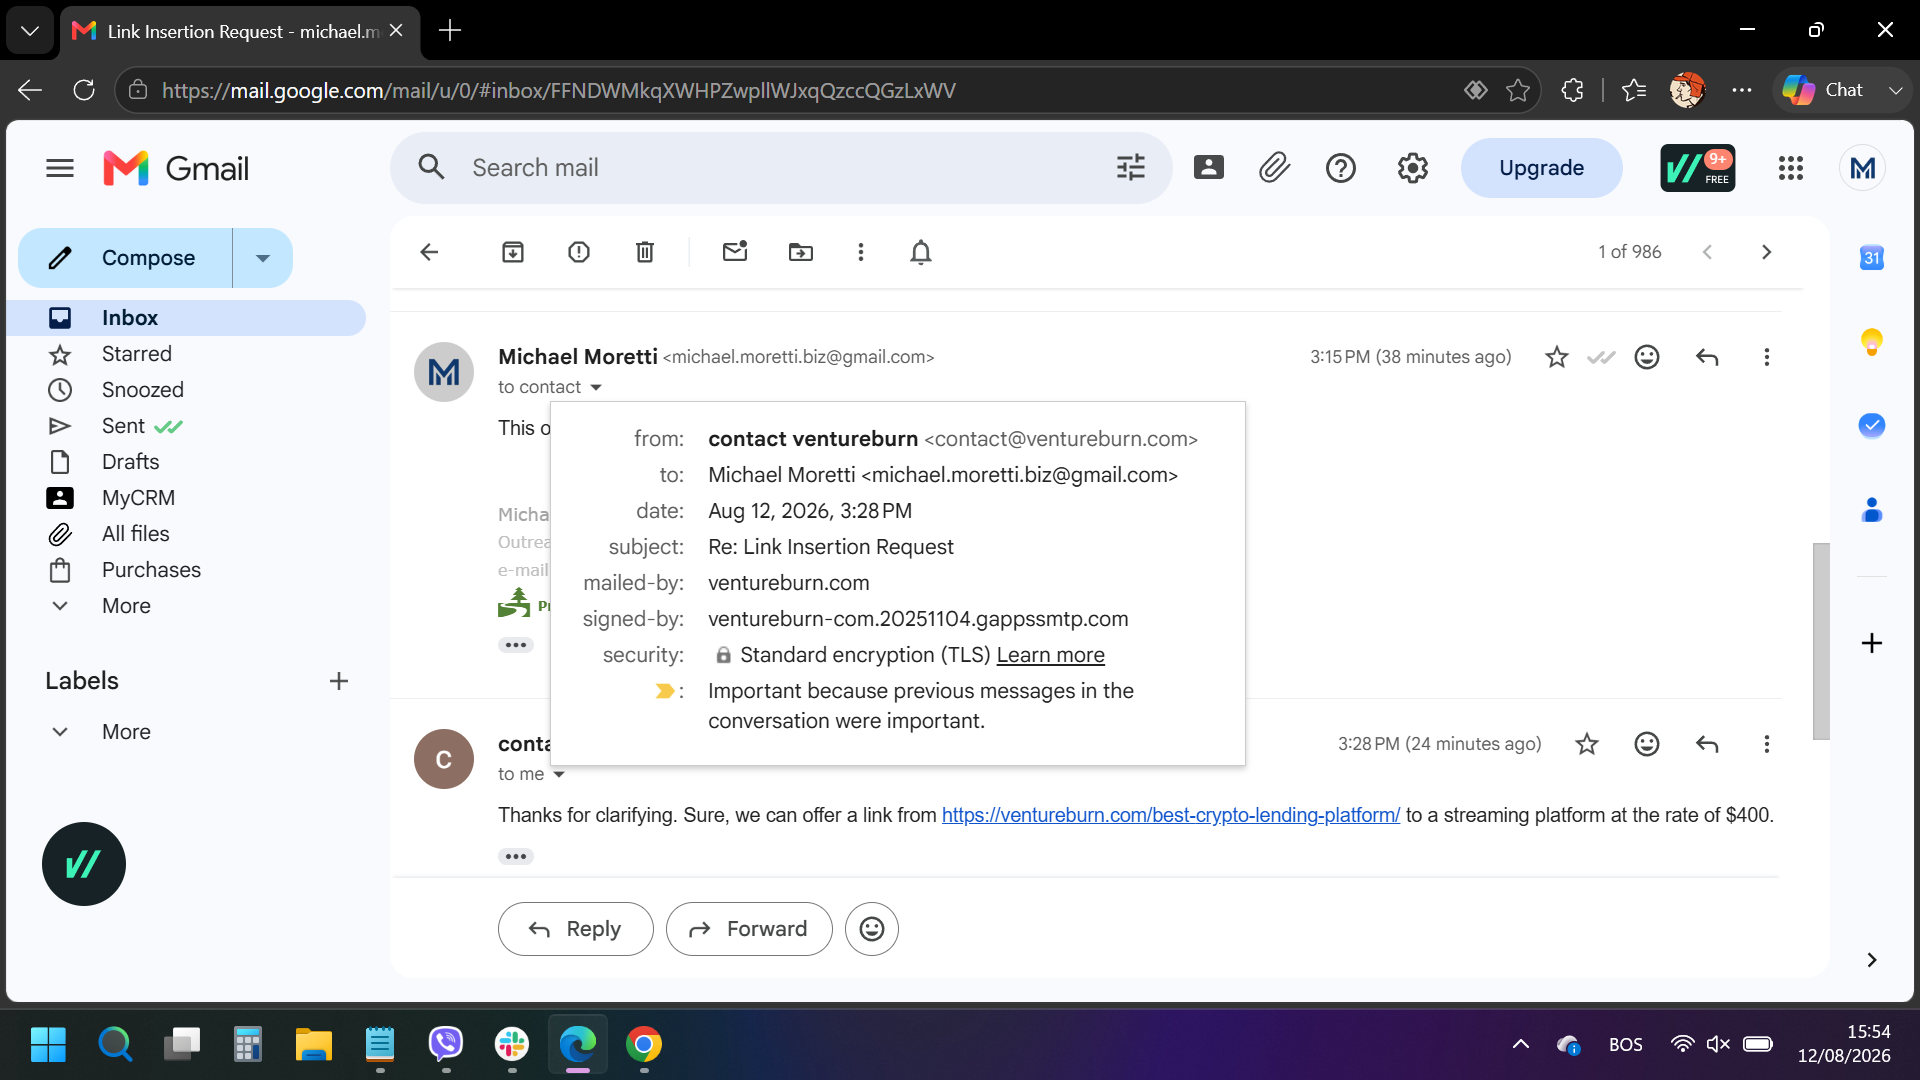This screenshot has height=1080, width=1920.
Task: Delete this conversation
Action: click(x=645, y=252)
